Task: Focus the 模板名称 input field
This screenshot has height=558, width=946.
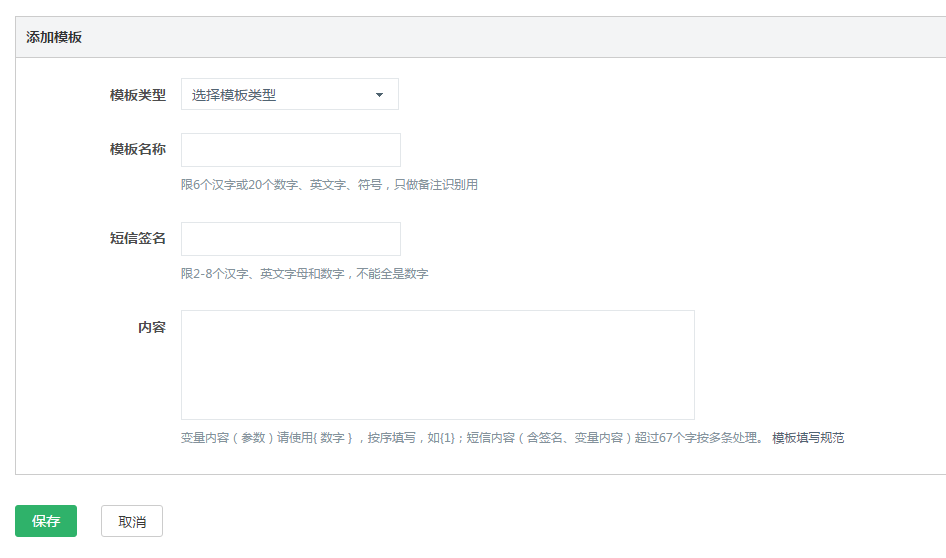Action: (x=290, y=150)
